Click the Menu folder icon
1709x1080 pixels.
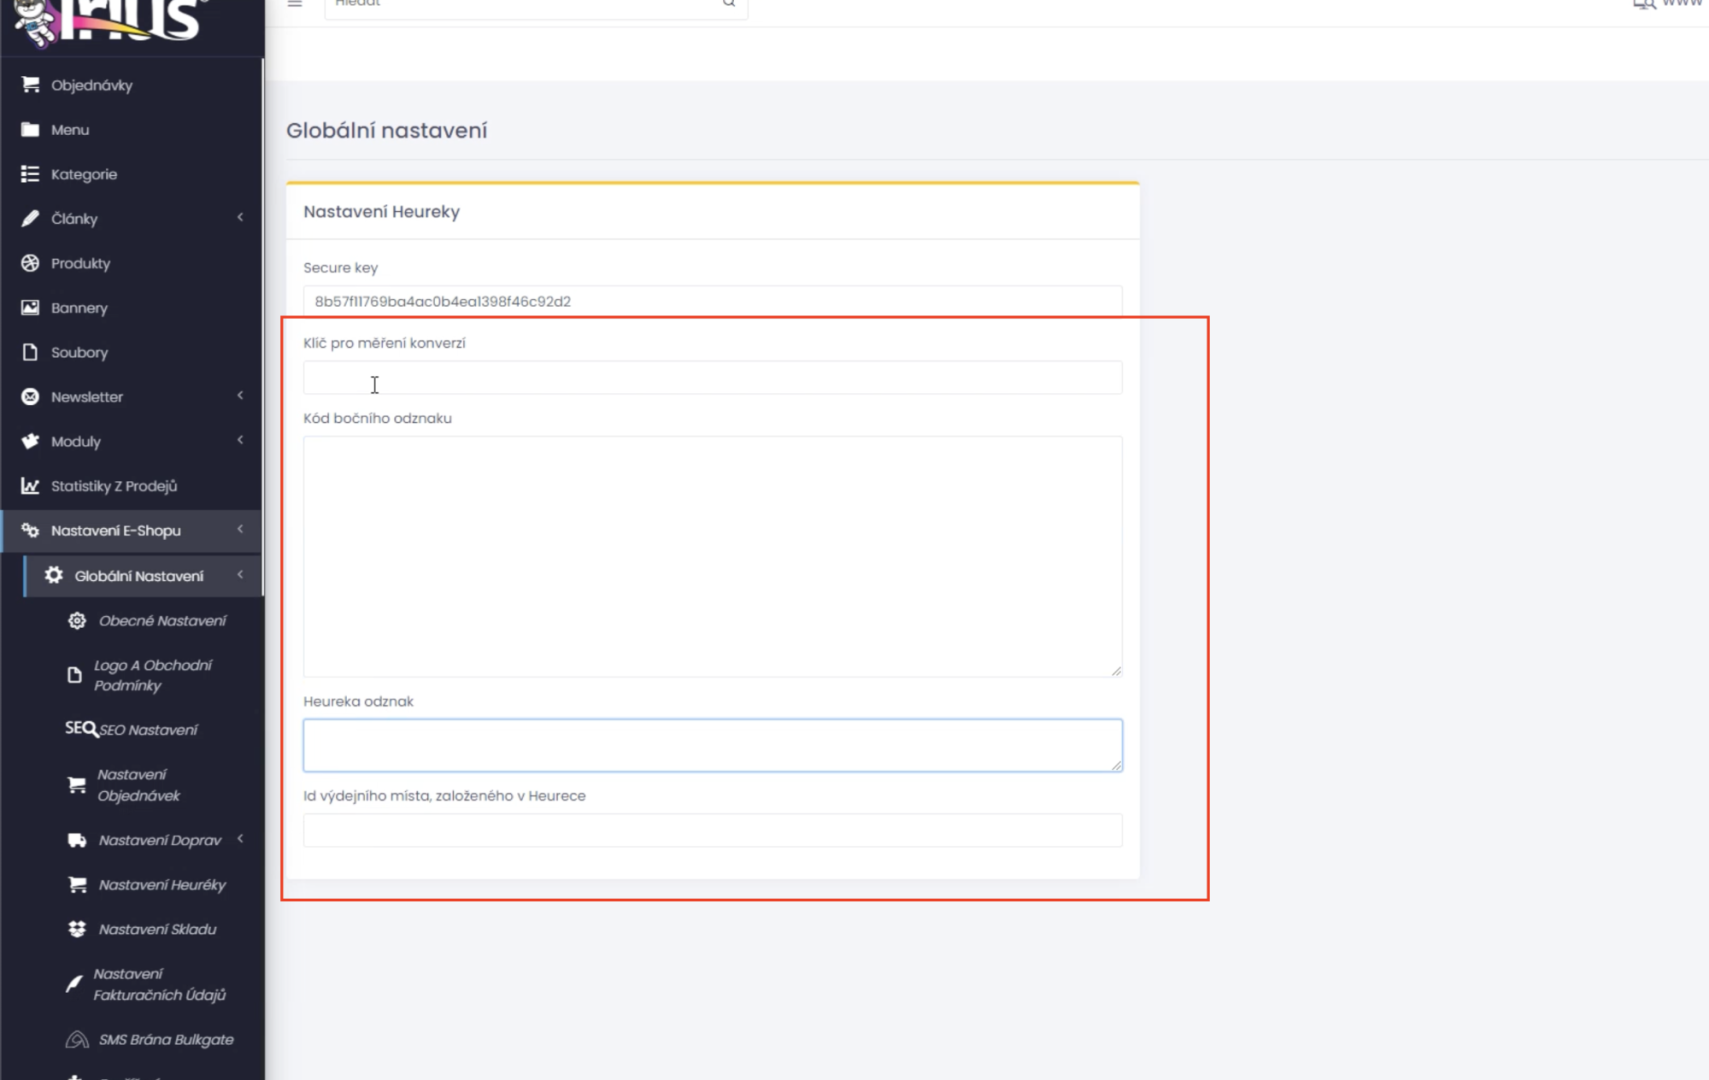point(30,130)
